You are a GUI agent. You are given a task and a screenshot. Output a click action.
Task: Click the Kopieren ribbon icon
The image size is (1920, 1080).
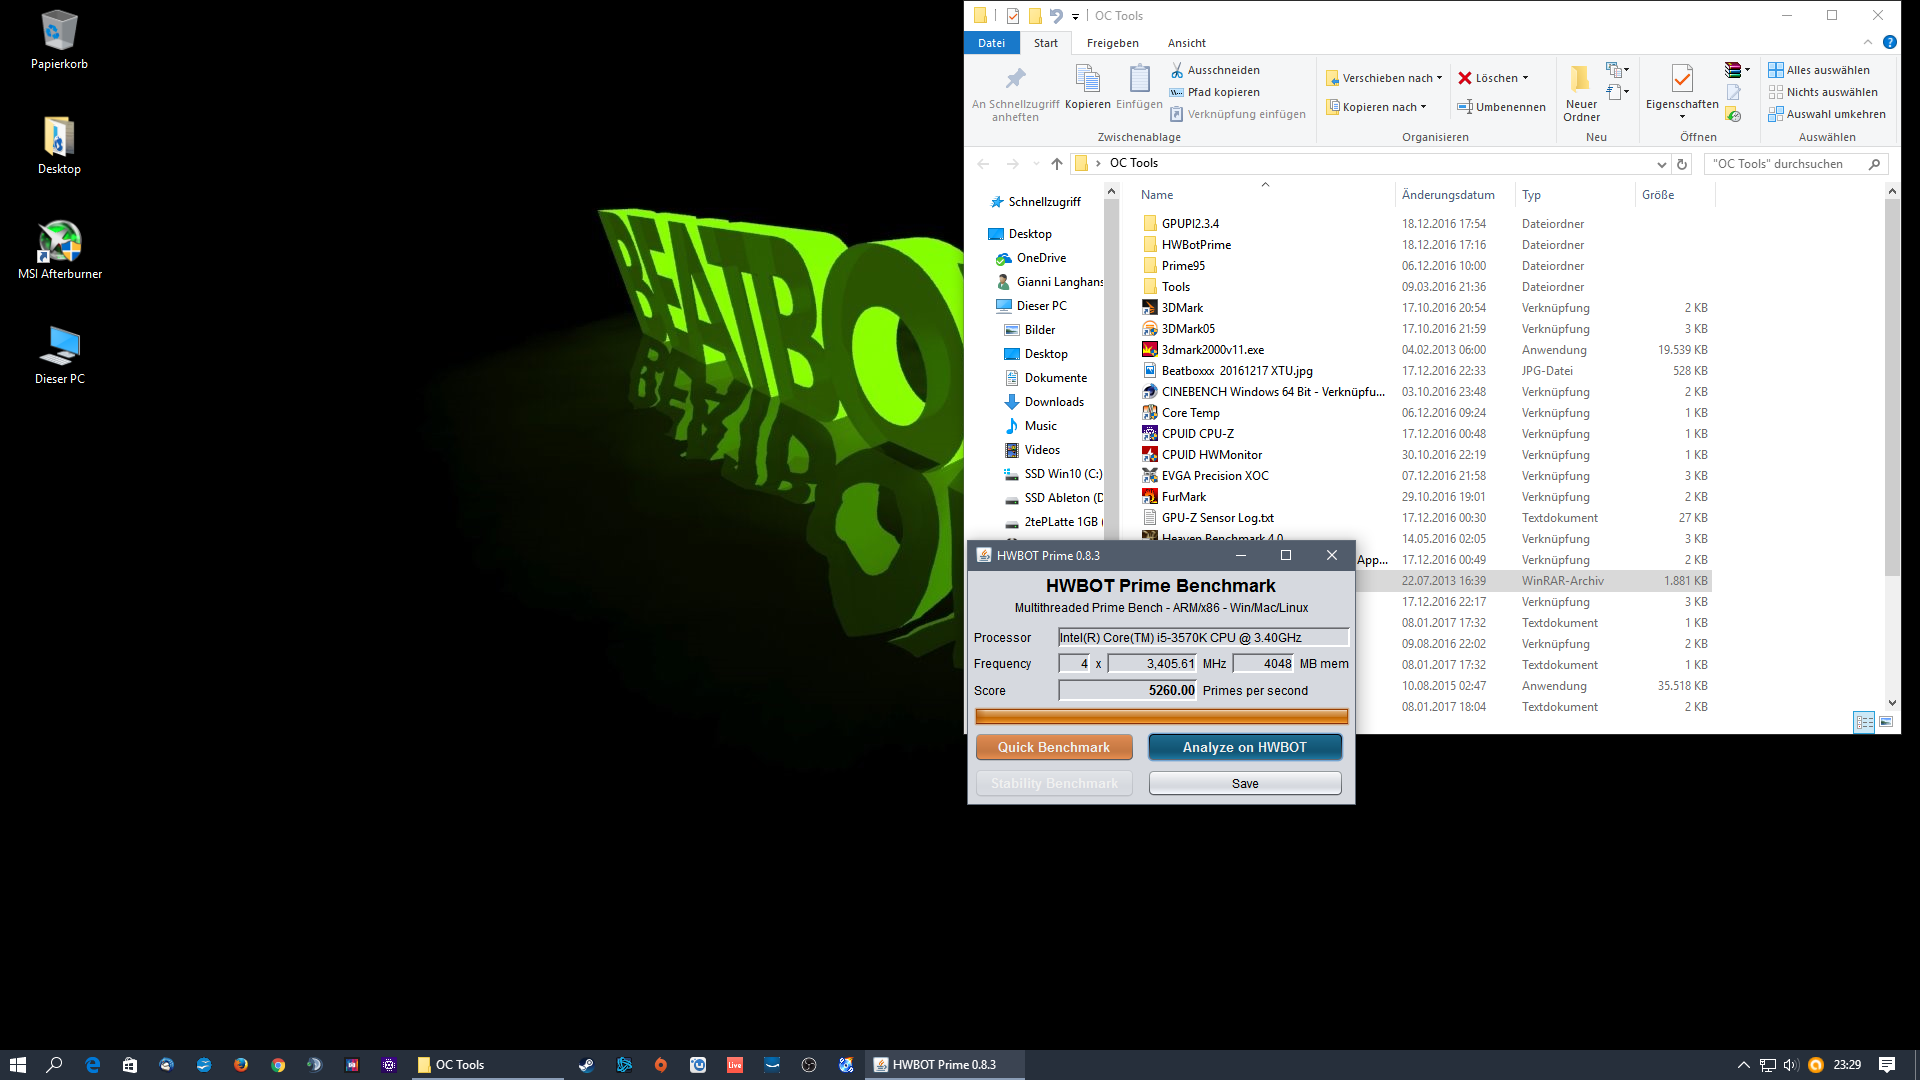pos(1088,87)
